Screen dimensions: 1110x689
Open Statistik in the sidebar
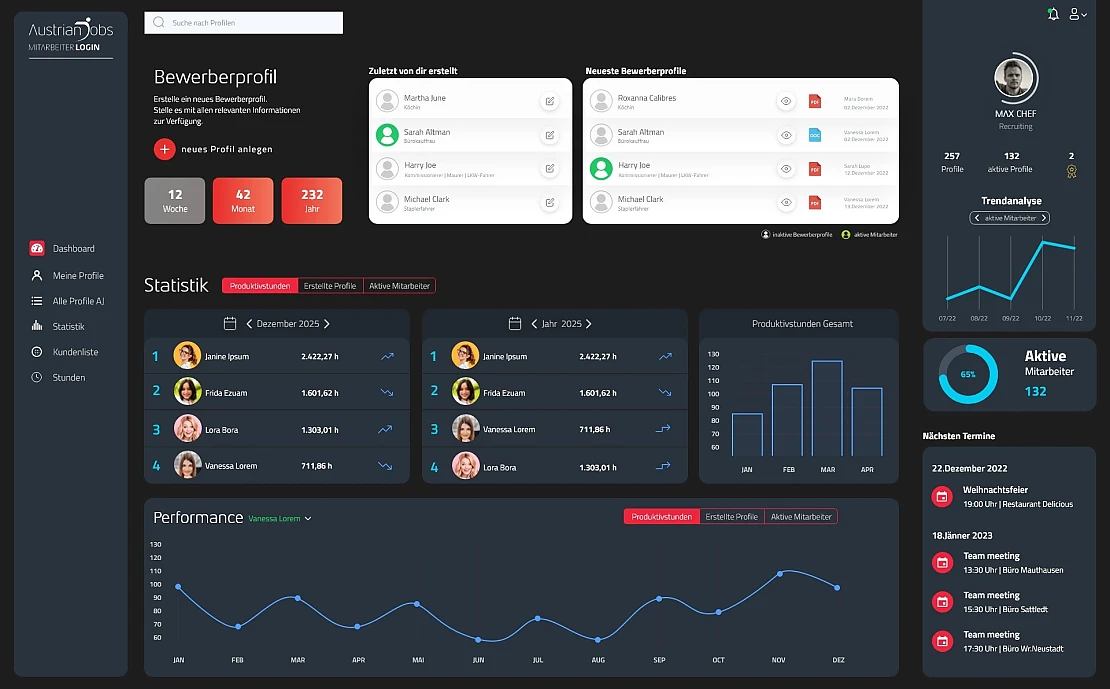[x=68, y=327]
